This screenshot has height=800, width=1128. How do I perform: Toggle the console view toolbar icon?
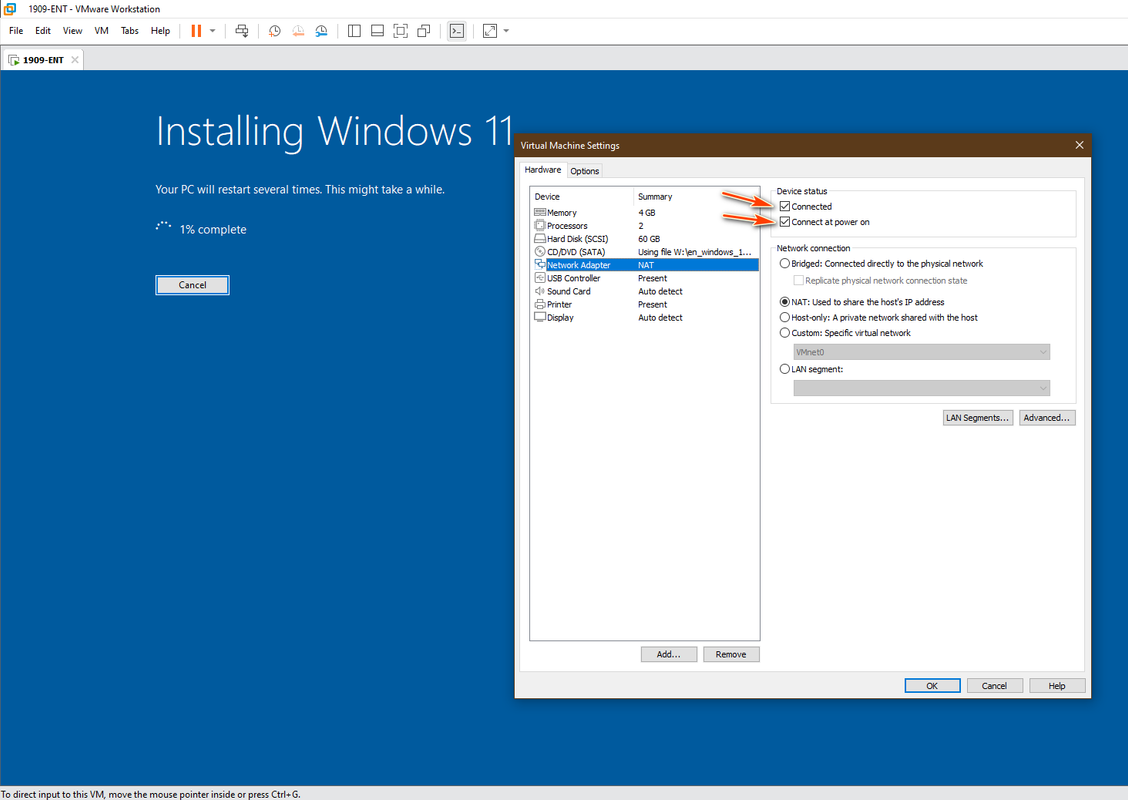[x=457, y=31]
